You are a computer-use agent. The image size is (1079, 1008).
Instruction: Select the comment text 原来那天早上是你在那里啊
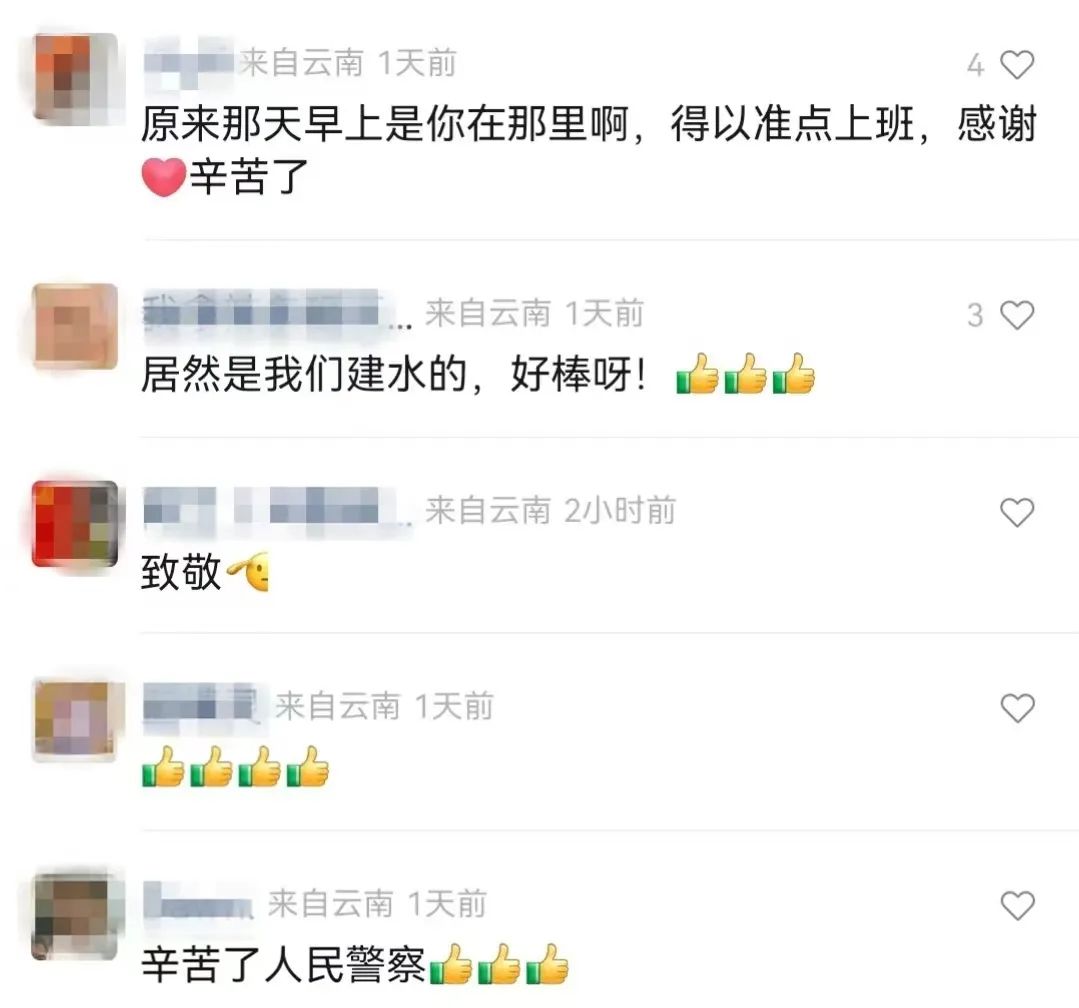pyautogui.click(x=385, y=125)
